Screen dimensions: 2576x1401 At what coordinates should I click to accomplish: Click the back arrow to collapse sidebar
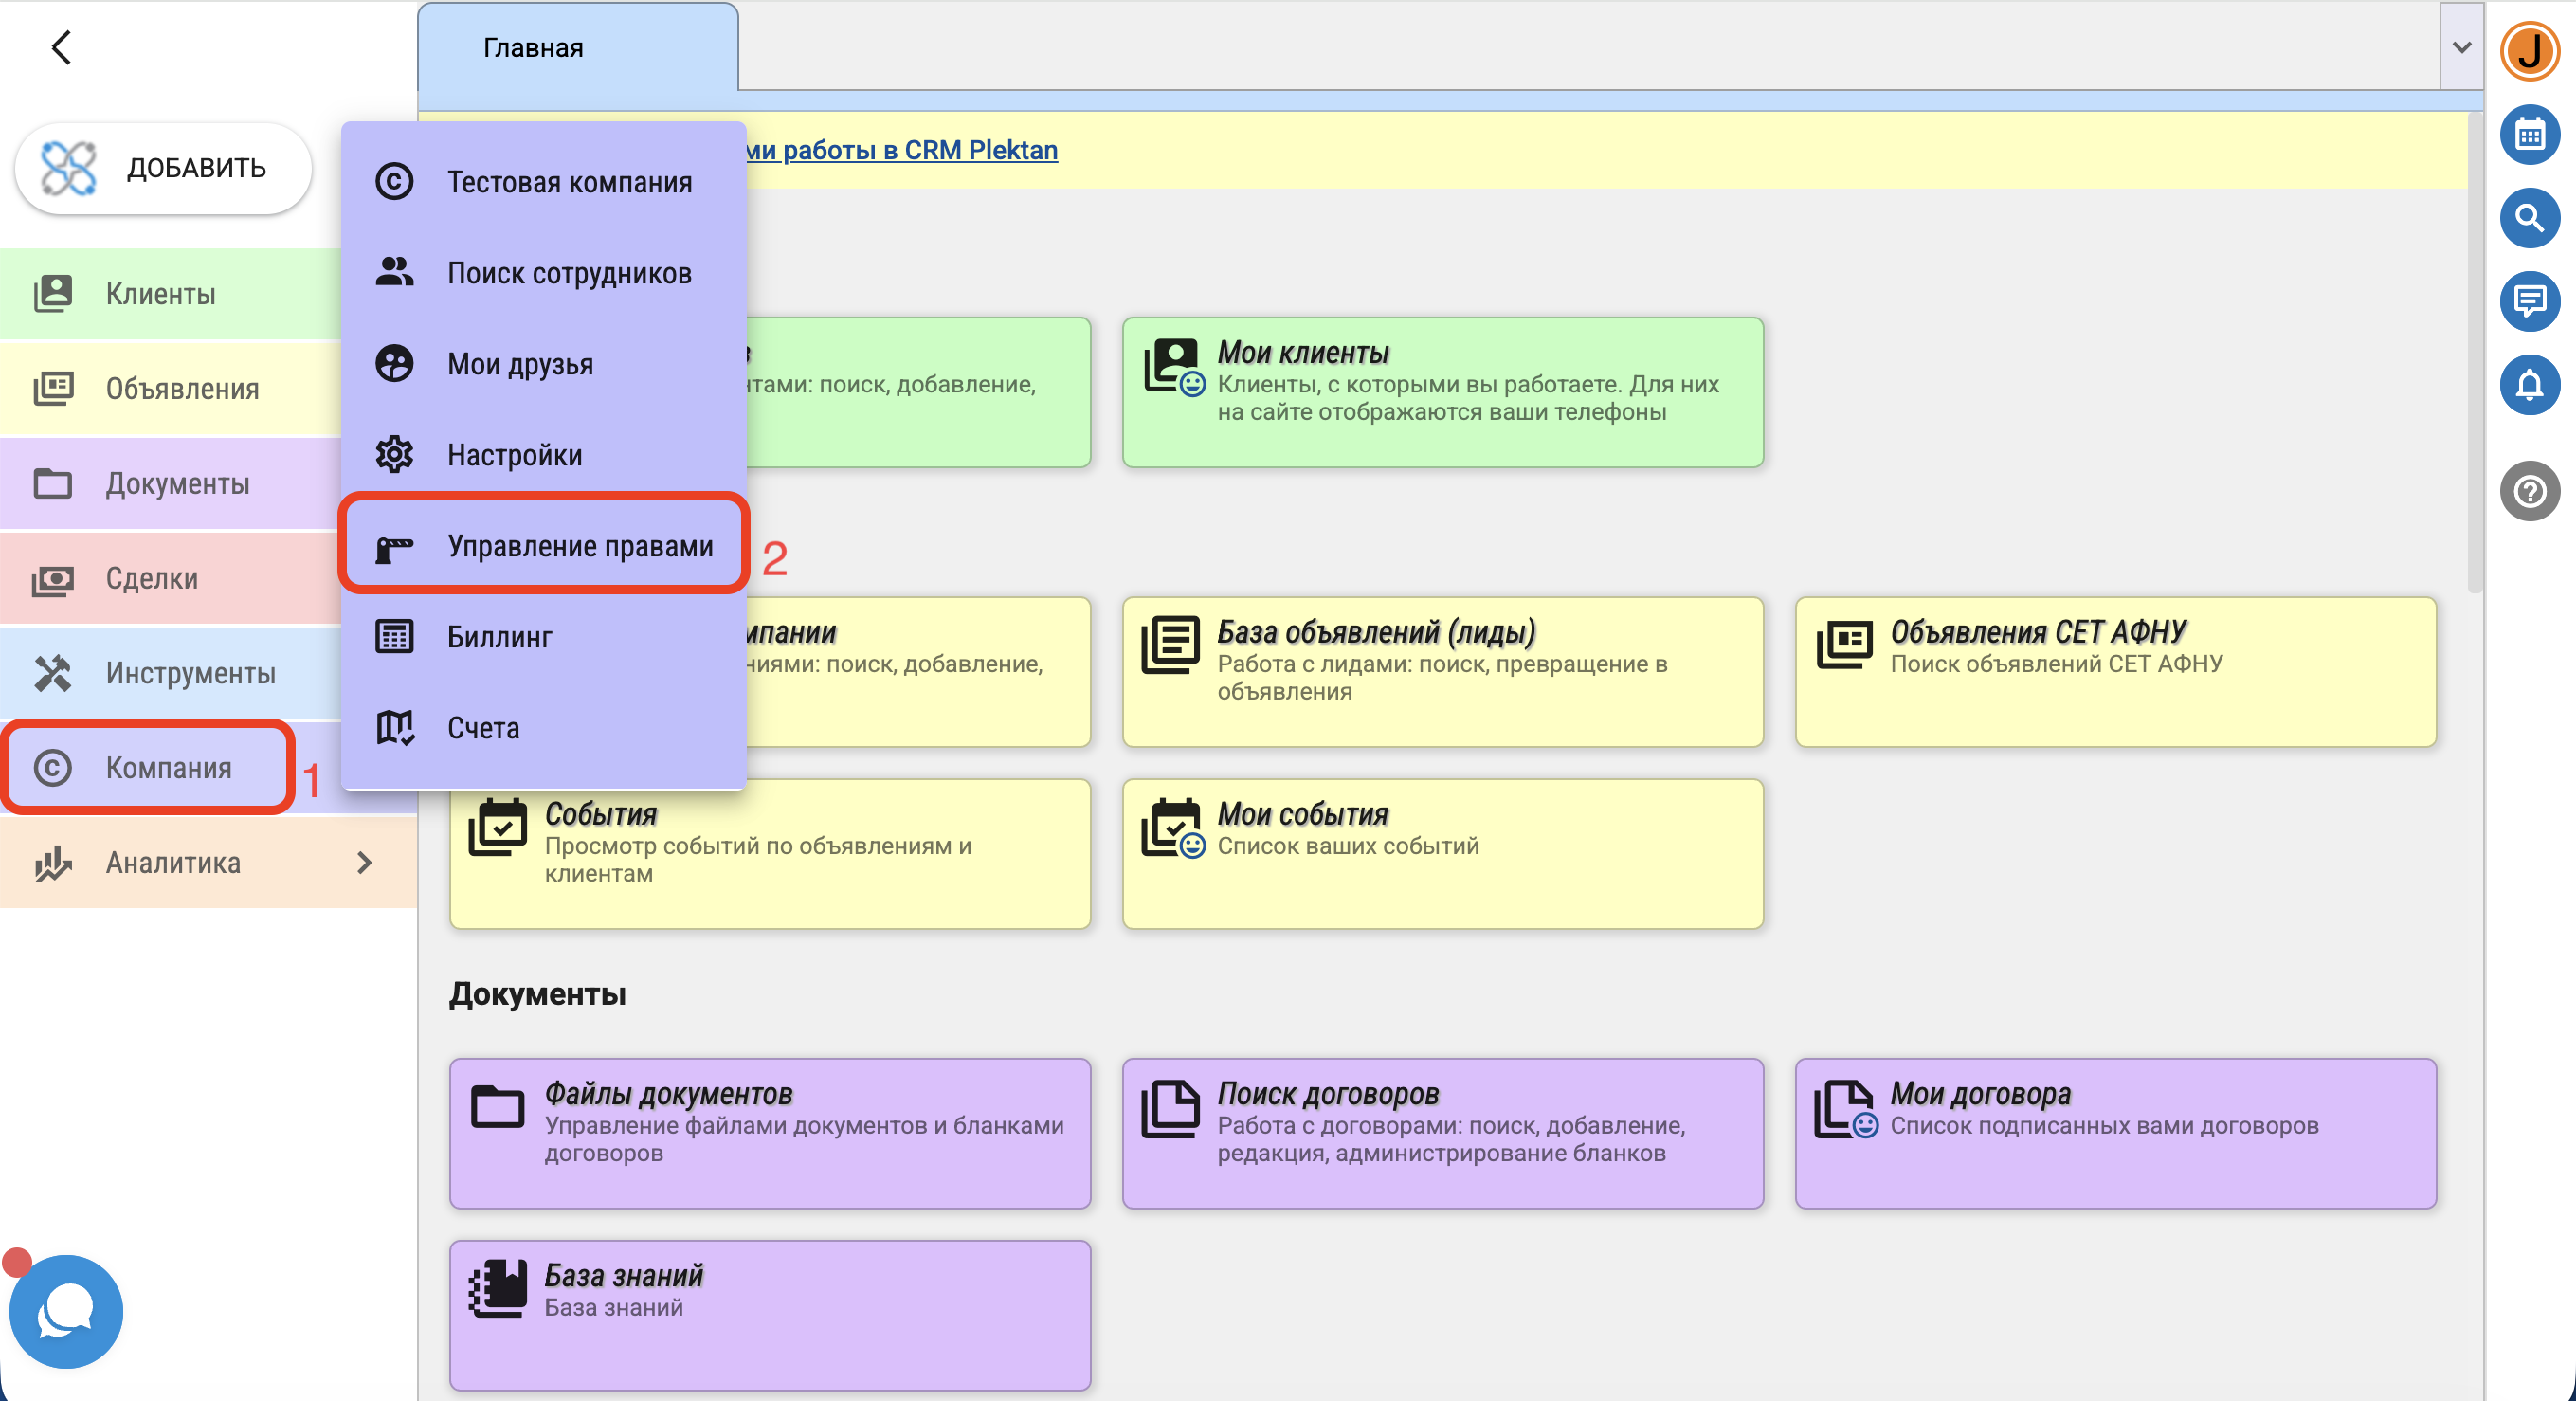tap(62, 47)
